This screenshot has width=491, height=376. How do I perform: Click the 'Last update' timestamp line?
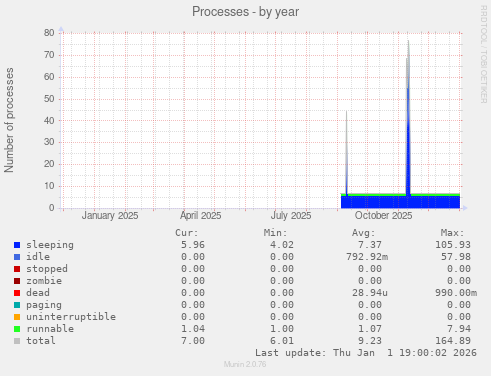point(366,353)
